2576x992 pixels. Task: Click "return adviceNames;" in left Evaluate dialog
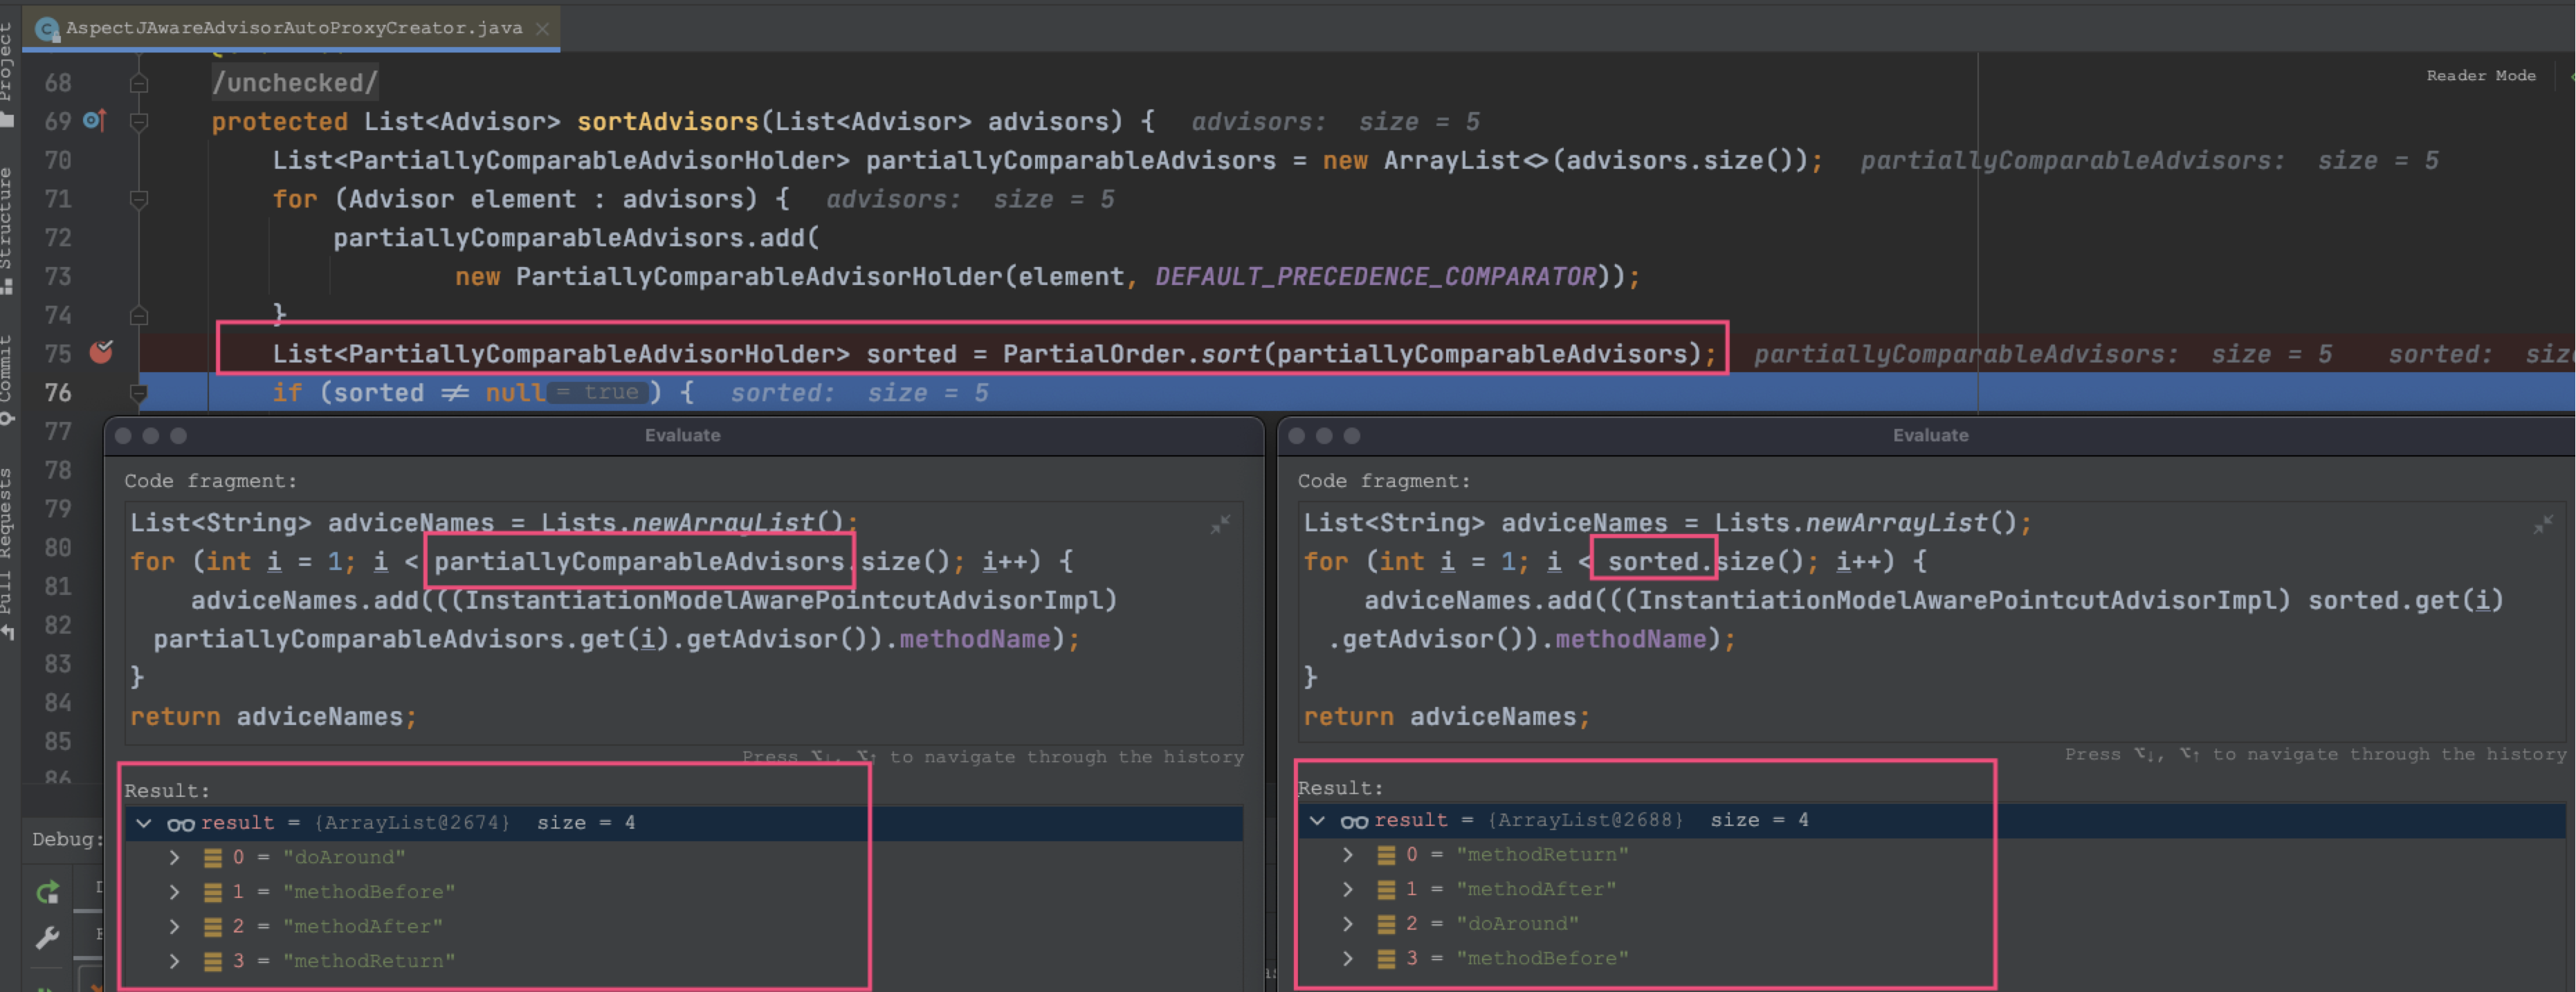[274, 717]
